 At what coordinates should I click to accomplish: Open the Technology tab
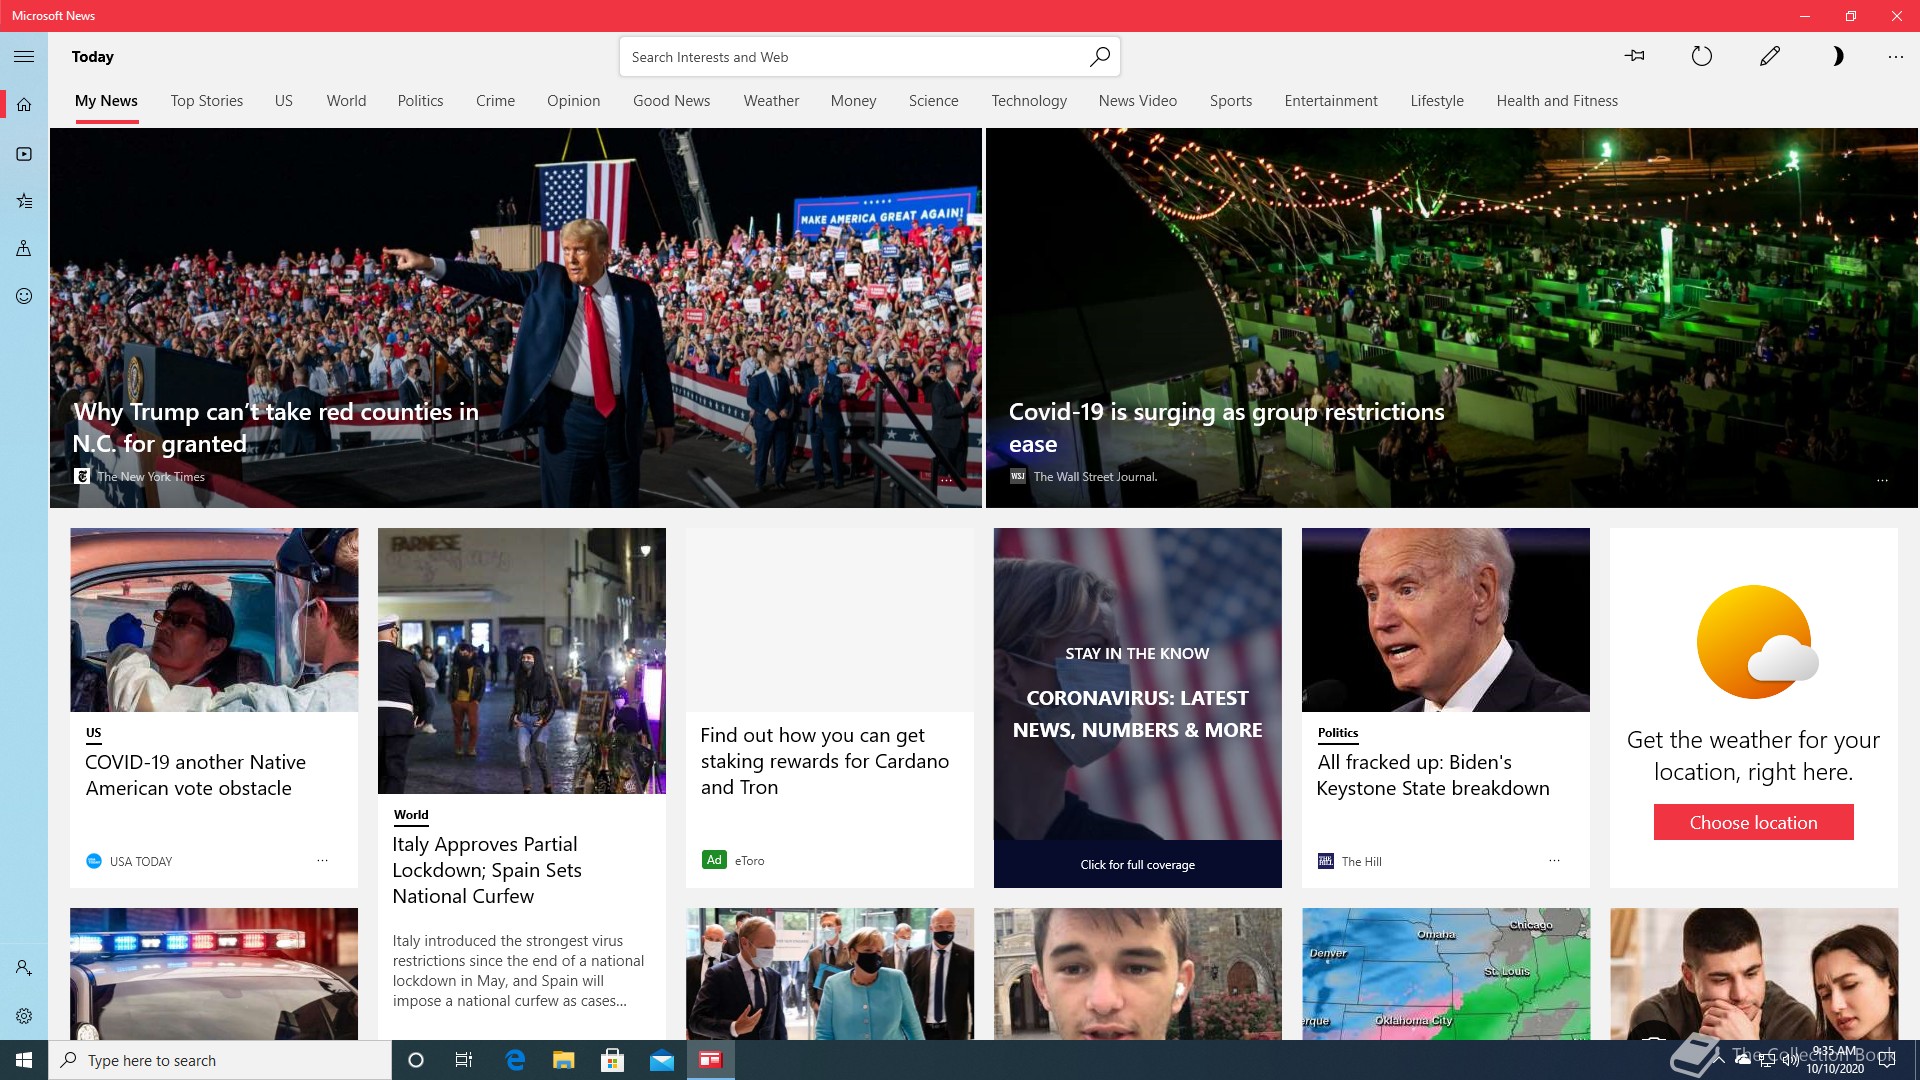pos(1029,101)
